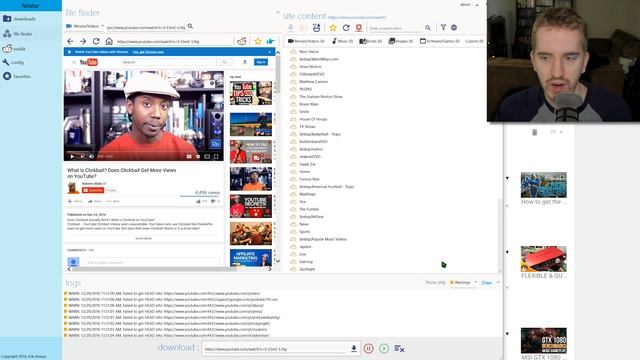Go forward in the embedded browser

(x=83, y=41)
